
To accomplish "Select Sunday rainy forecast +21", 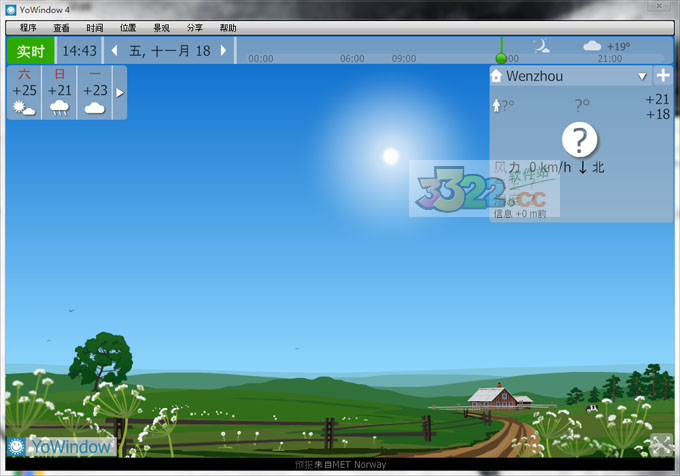I will tap(59, 92).
